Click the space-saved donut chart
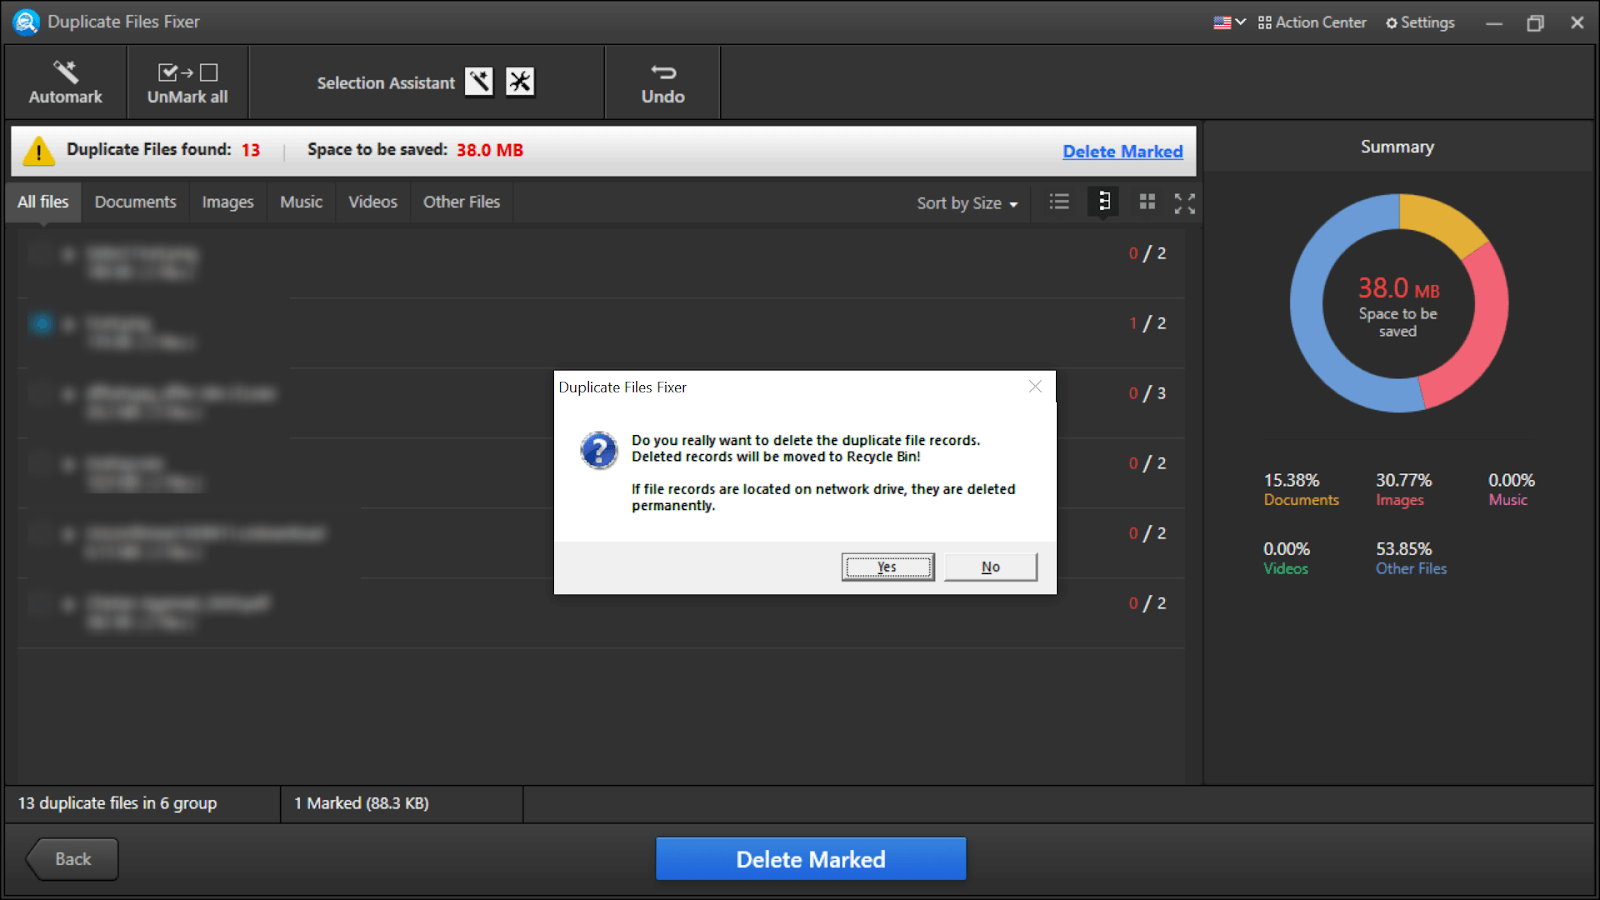This screenshot has height=900, width=1600. point(1397,303)
